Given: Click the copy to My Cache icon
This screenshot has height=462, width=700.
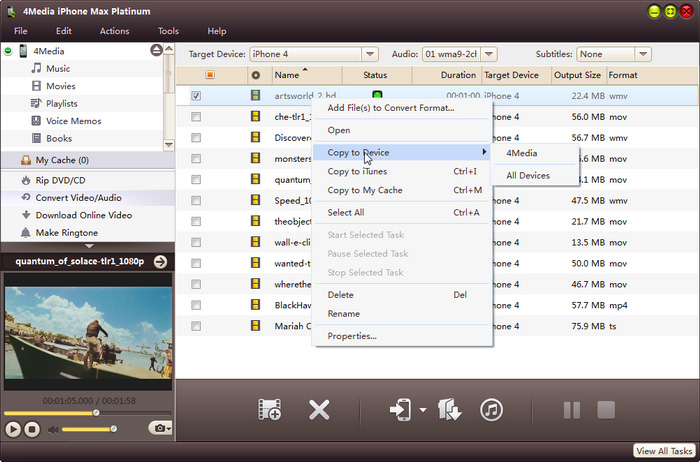Looking at the screenshot, I should (449, 409).
